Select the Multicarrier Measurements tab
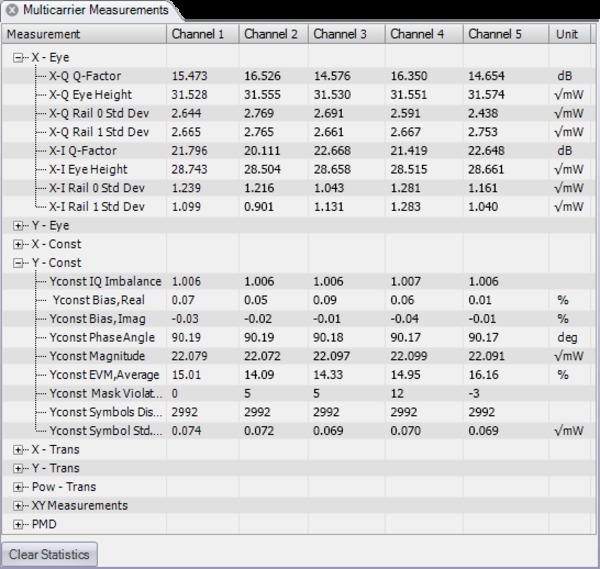600x569 pixels. point(95,10)
